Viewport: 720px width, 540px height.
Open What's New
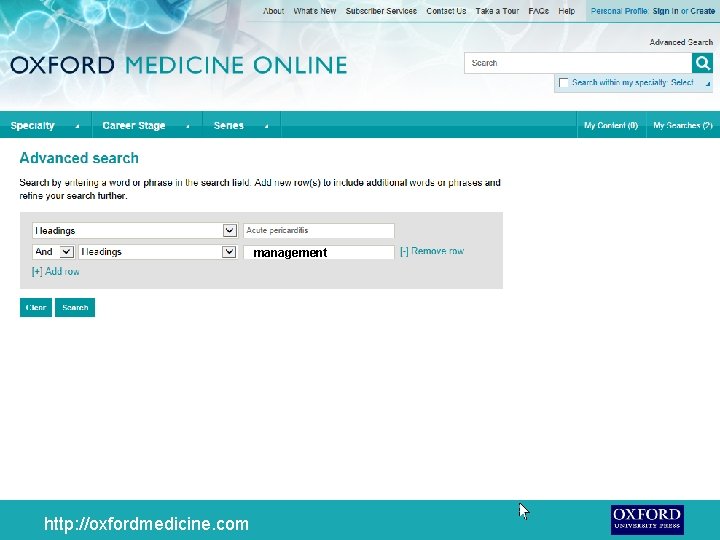coord(315,11)
